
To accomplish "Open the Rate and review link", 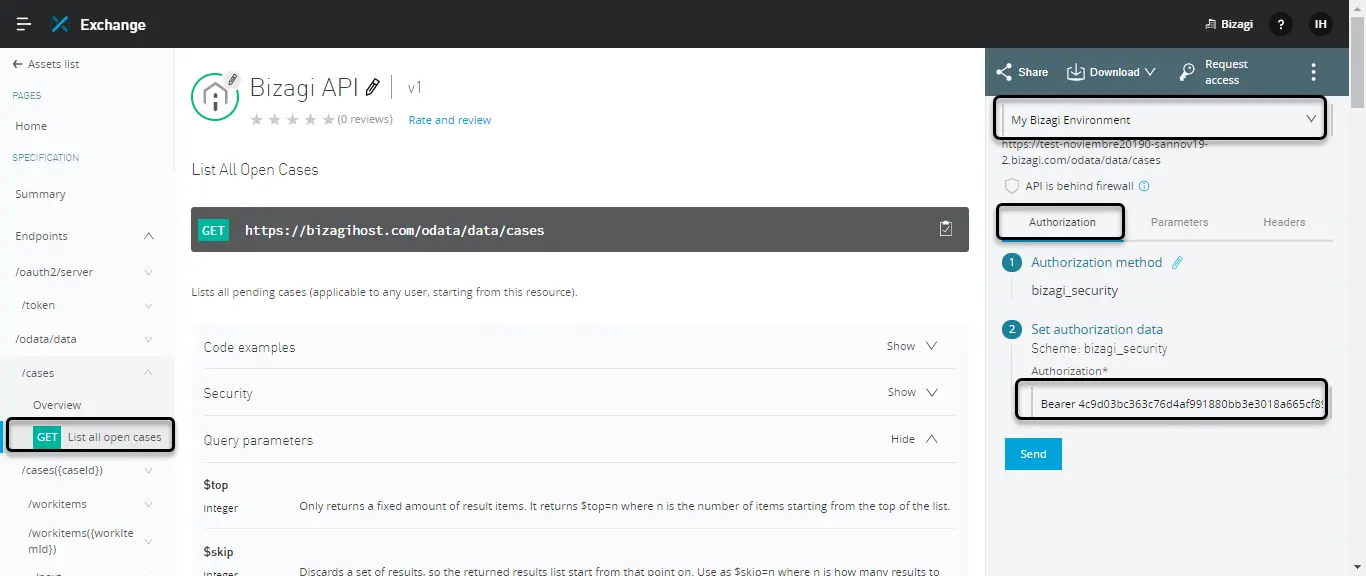I will coord(450,120).
